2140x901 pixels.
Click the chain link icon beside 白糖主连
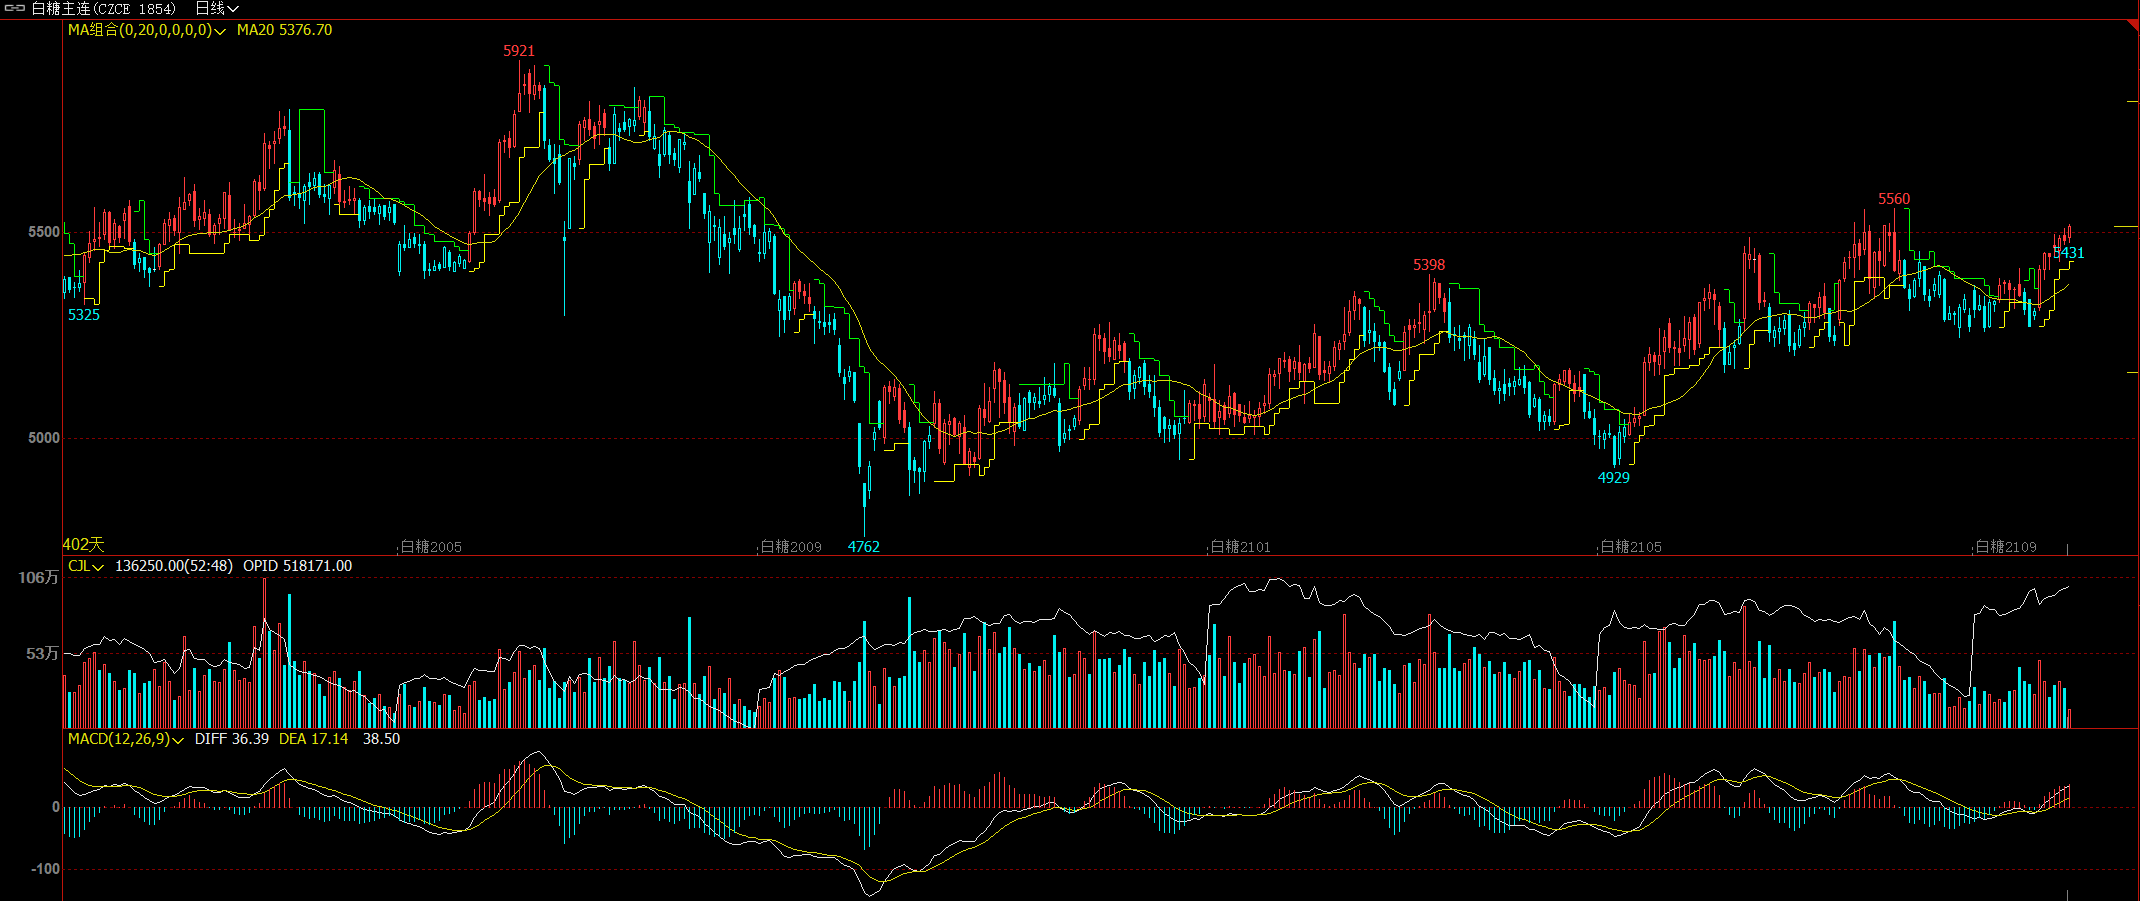click(x=15, y=8)
